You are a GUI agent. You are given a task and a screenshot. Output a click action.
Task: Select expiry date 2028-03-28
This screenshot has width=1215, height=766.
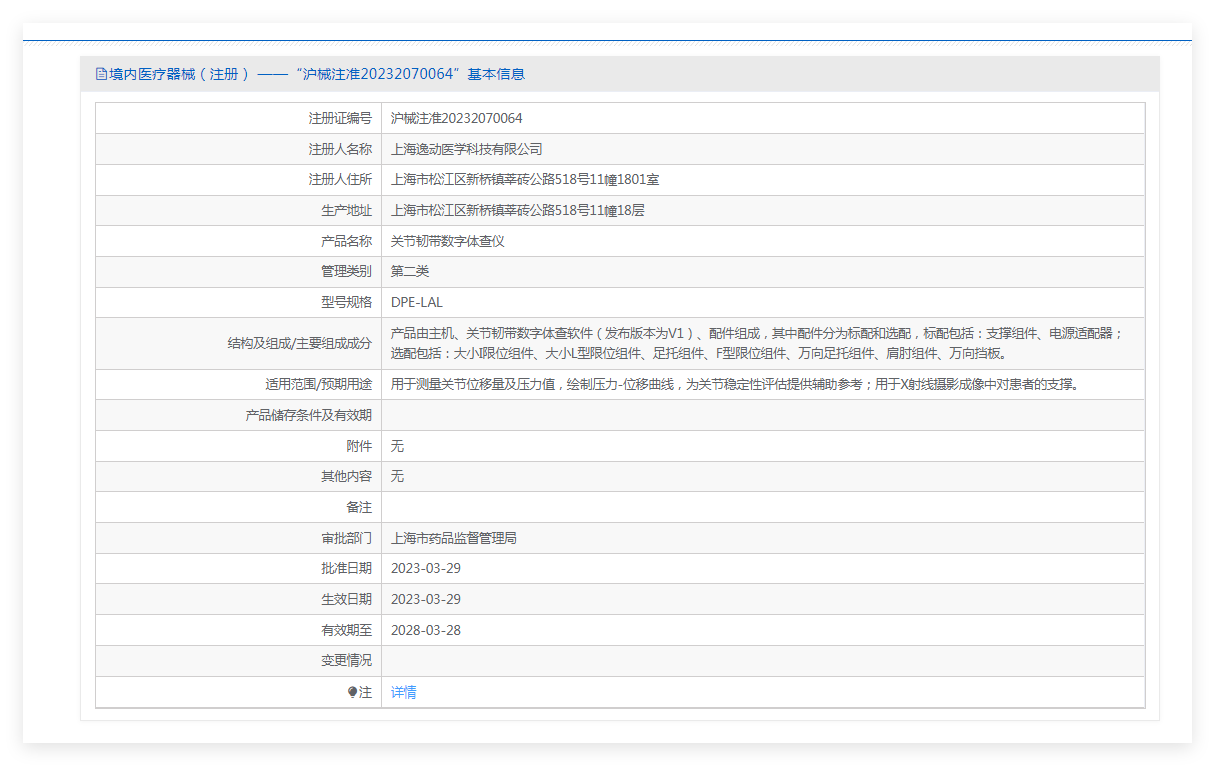426,630
